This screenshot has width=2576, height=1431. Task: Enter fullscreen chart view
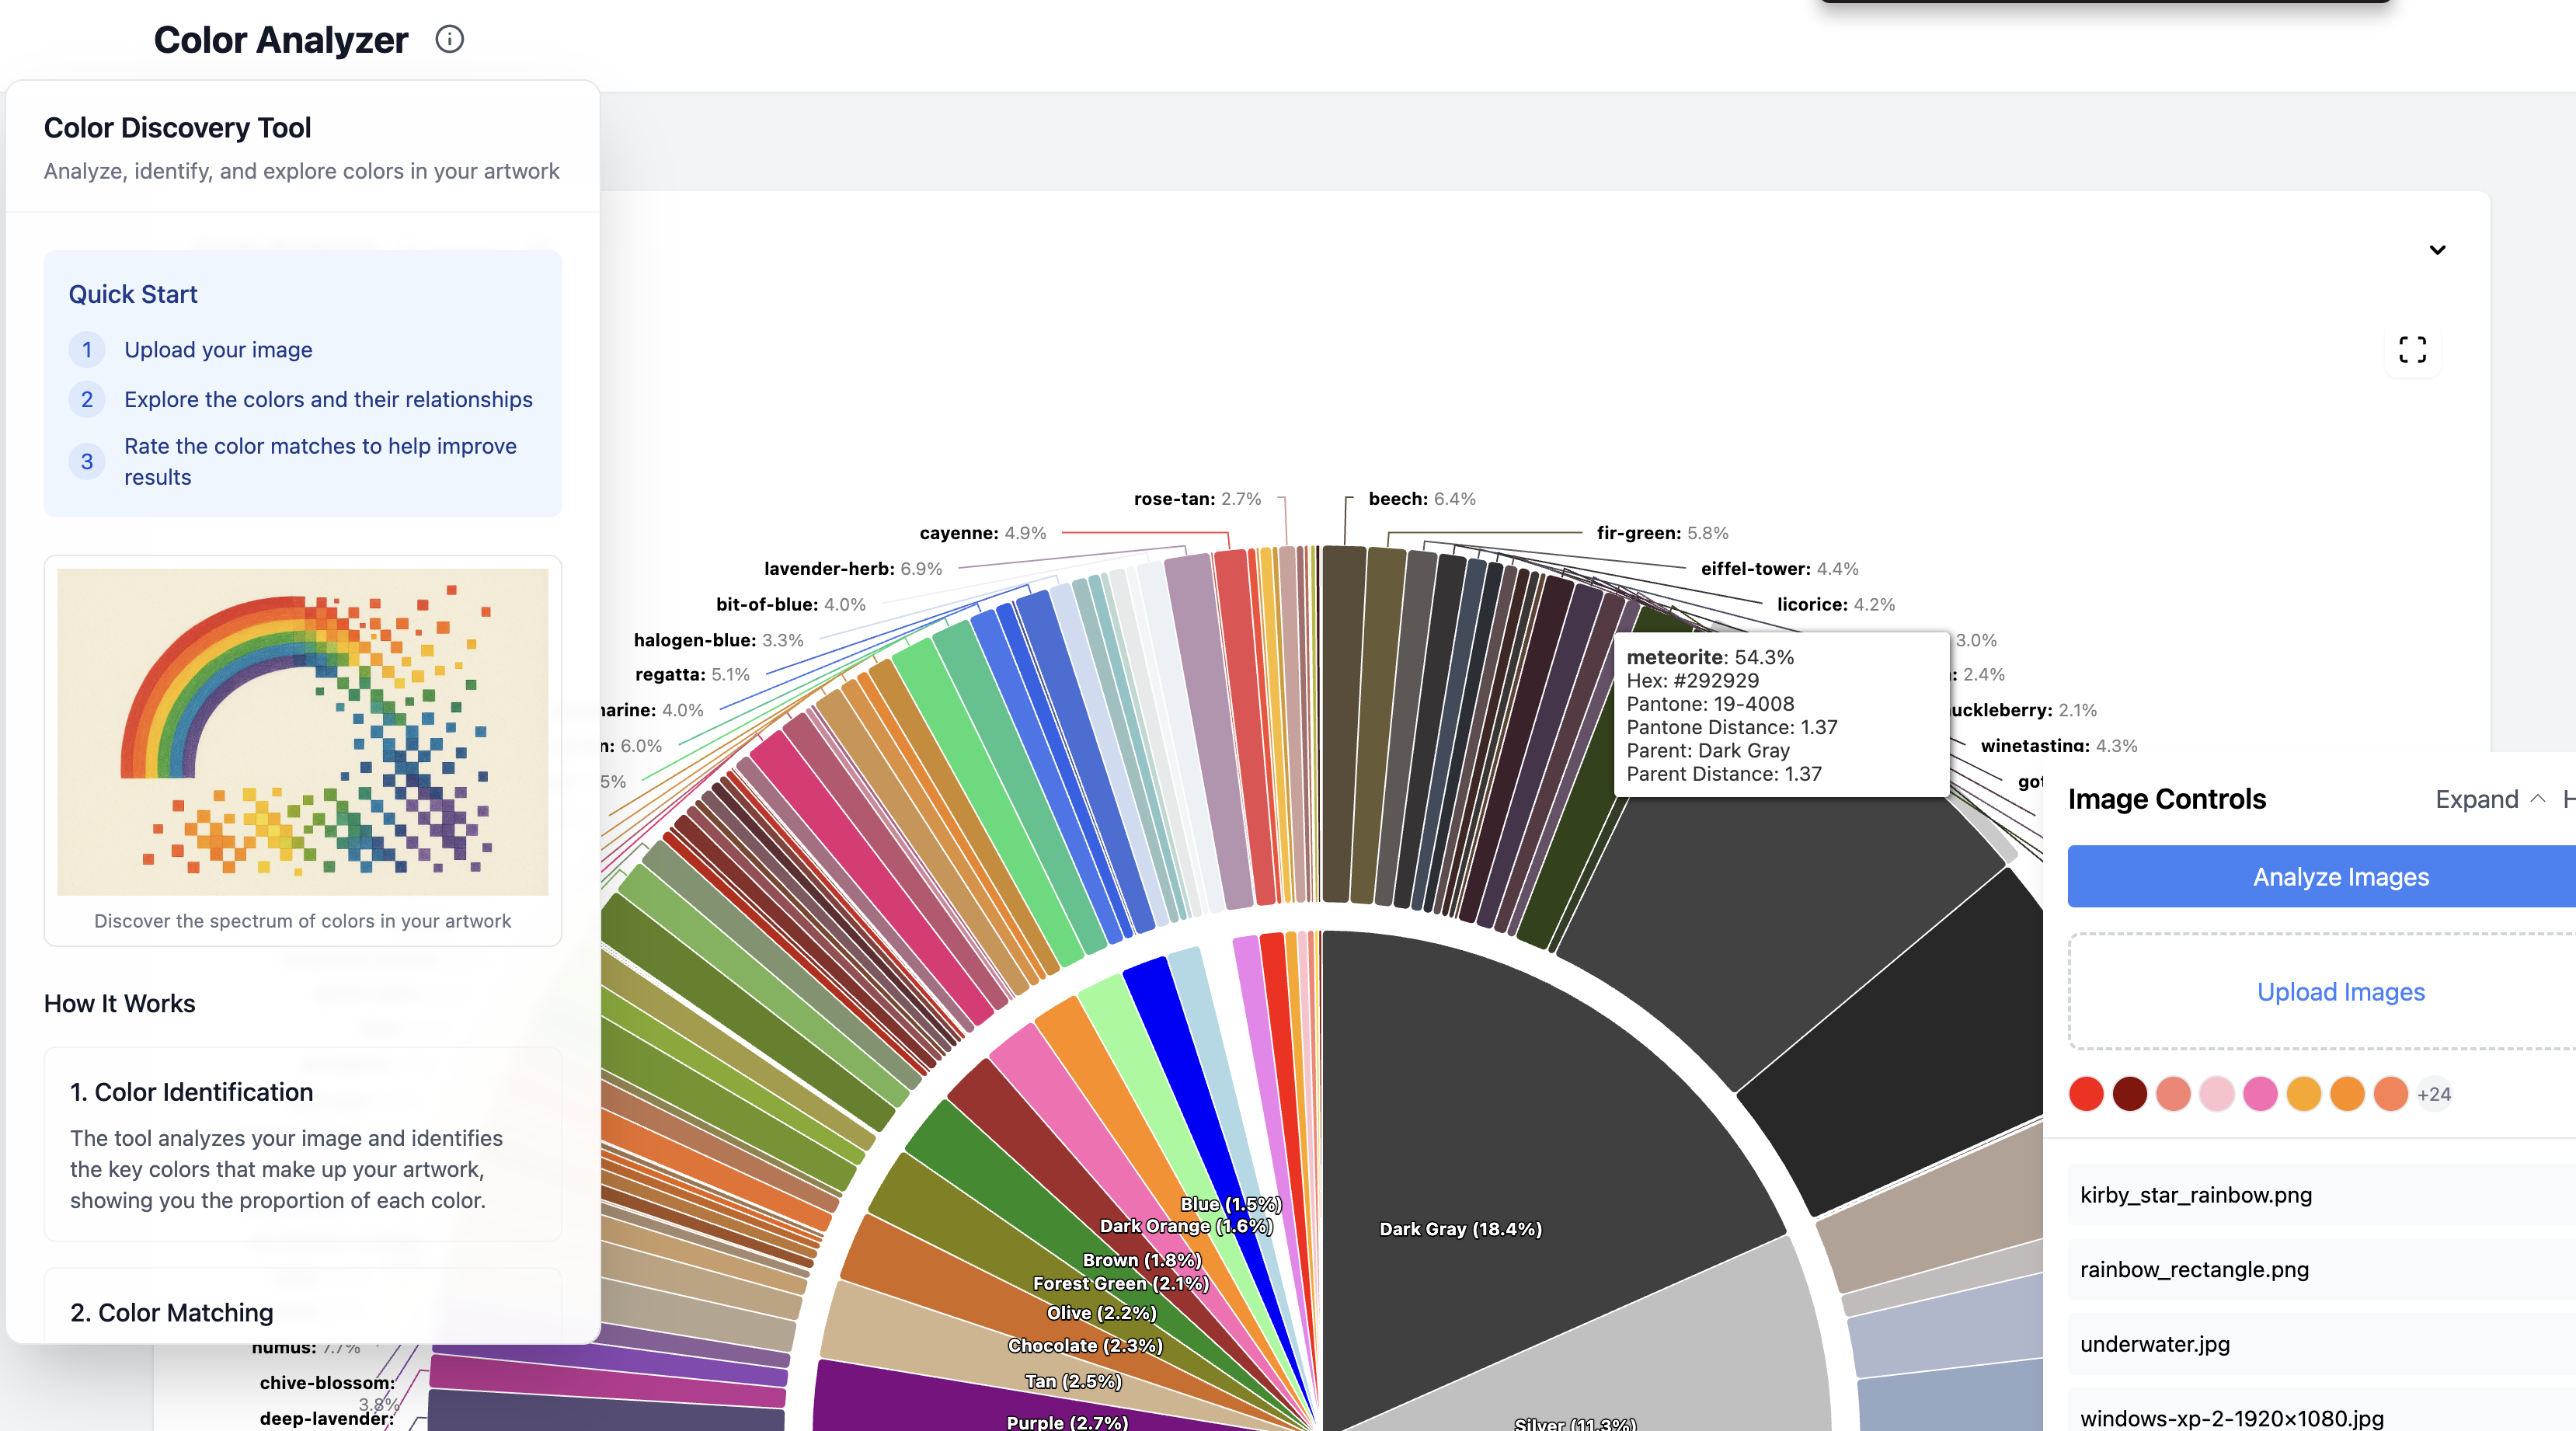point(2413,351)
